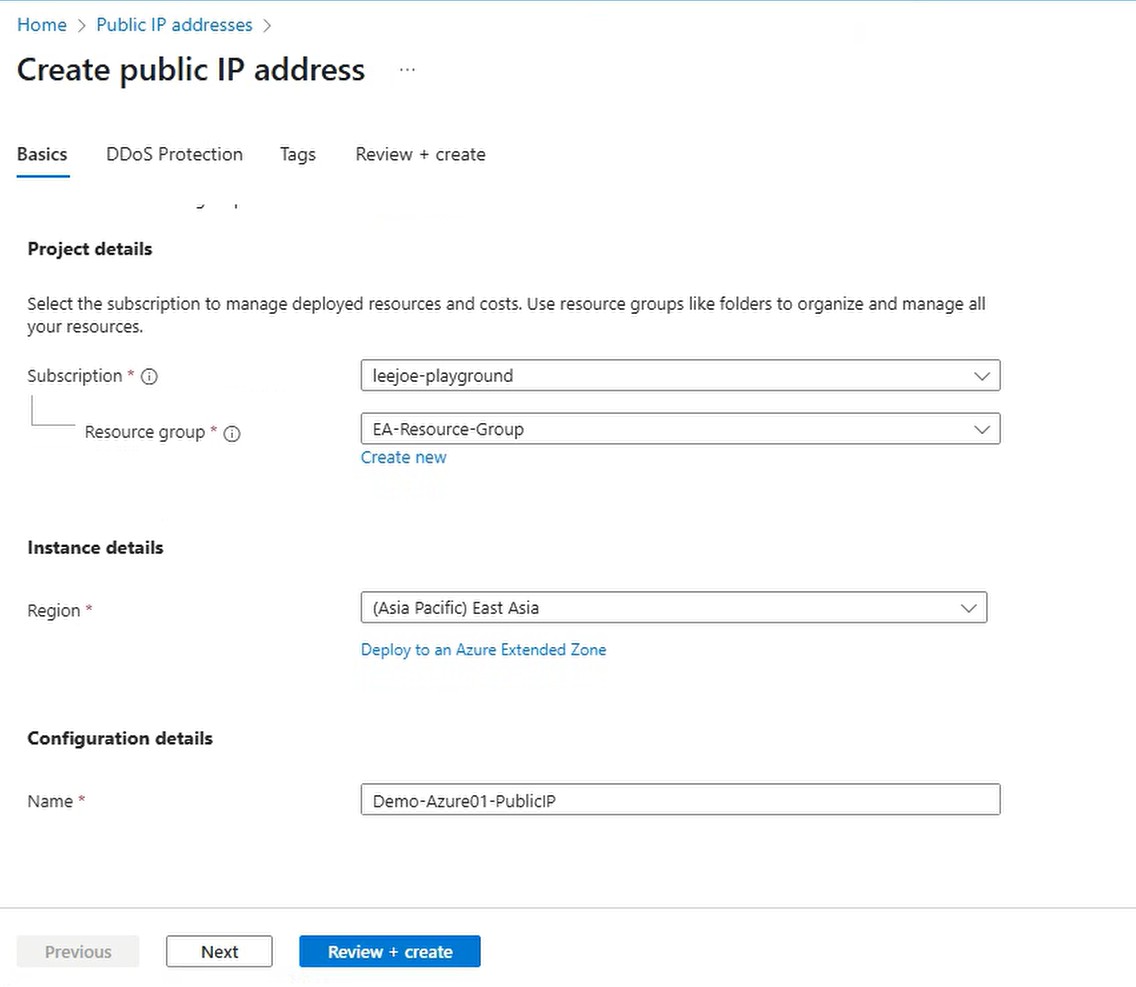Go to the Review + create tab
Image resolution: width=1136 pixels, height=987 pixels.
420,155
